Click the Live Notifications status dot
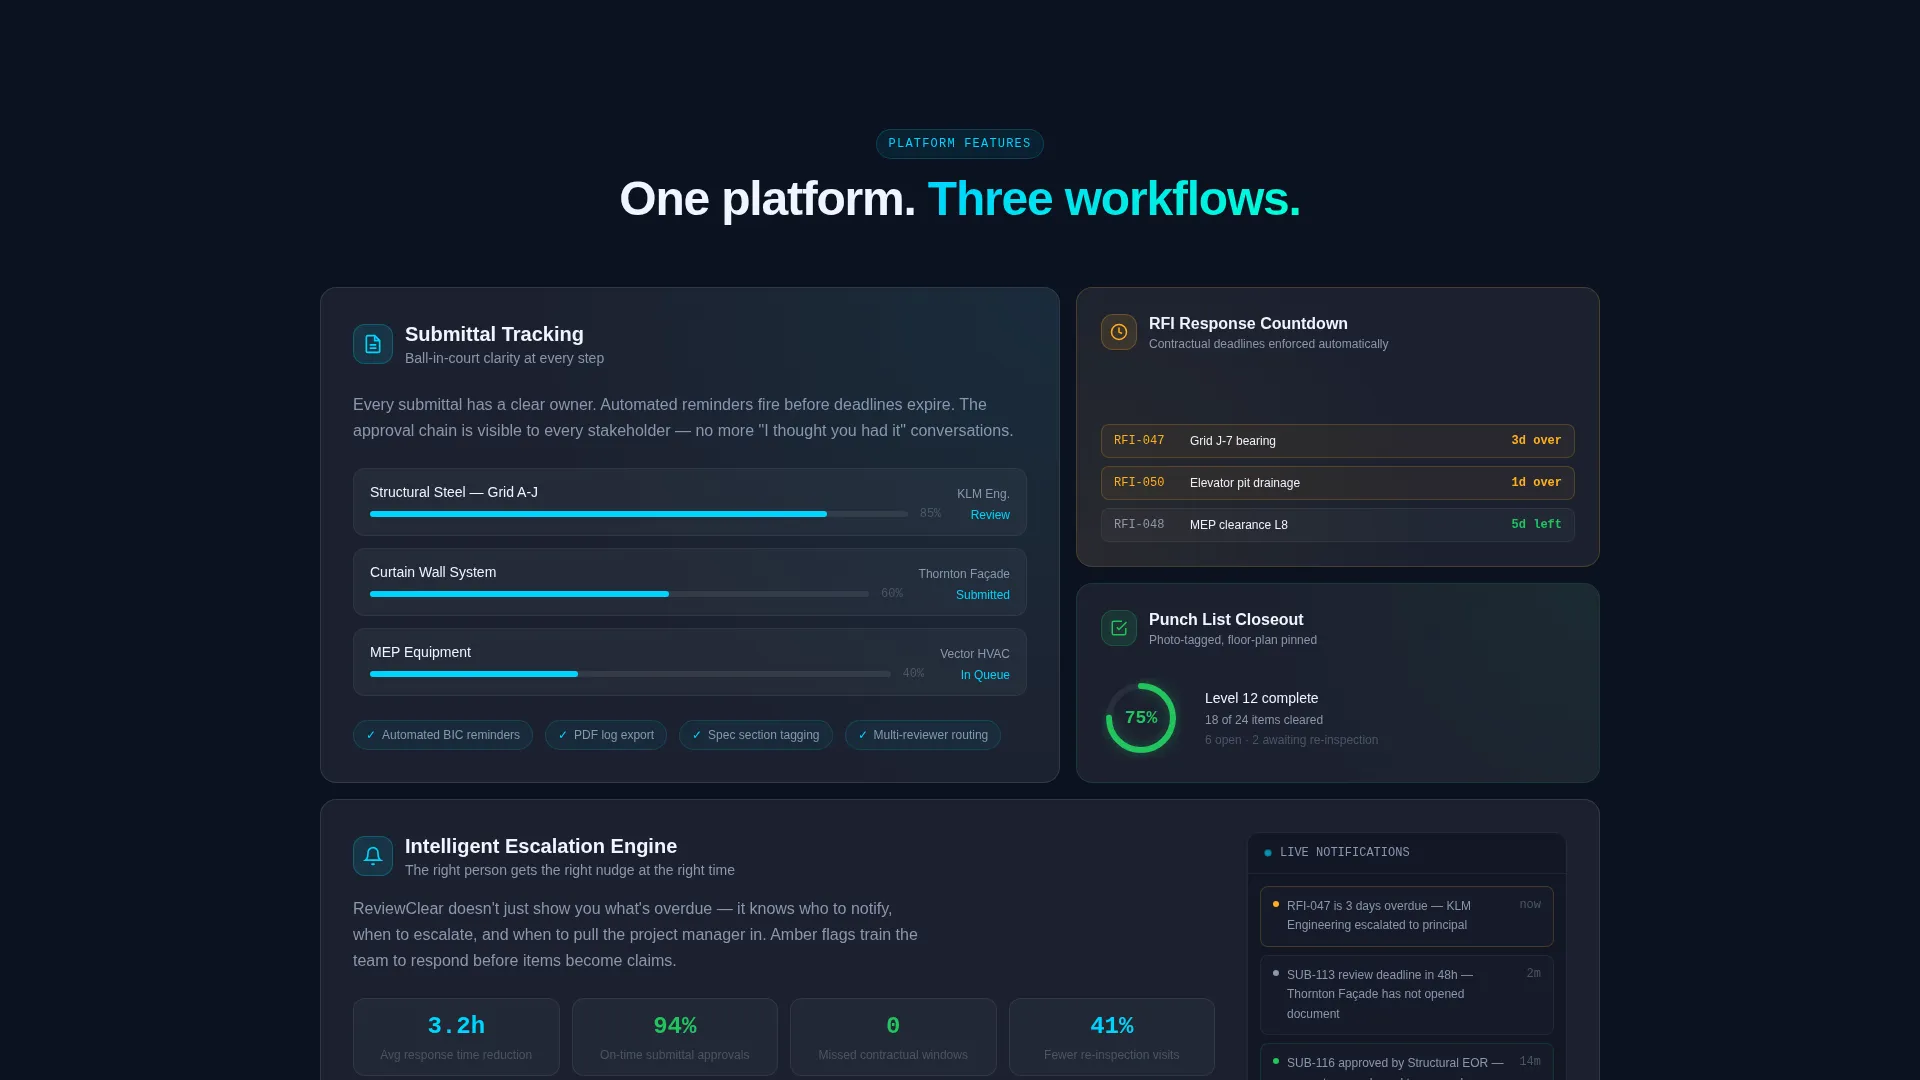The width and height of the screenshot is (1920, 1080). (1268, 853)
